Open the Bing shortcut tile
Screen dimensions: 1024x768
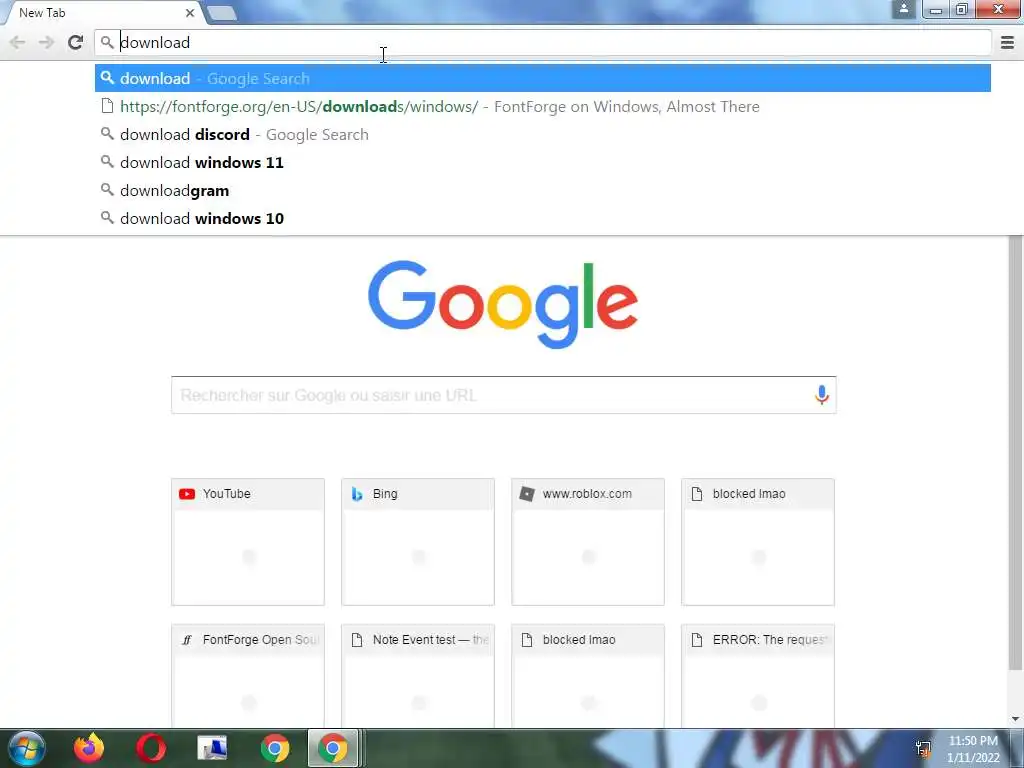418,542
